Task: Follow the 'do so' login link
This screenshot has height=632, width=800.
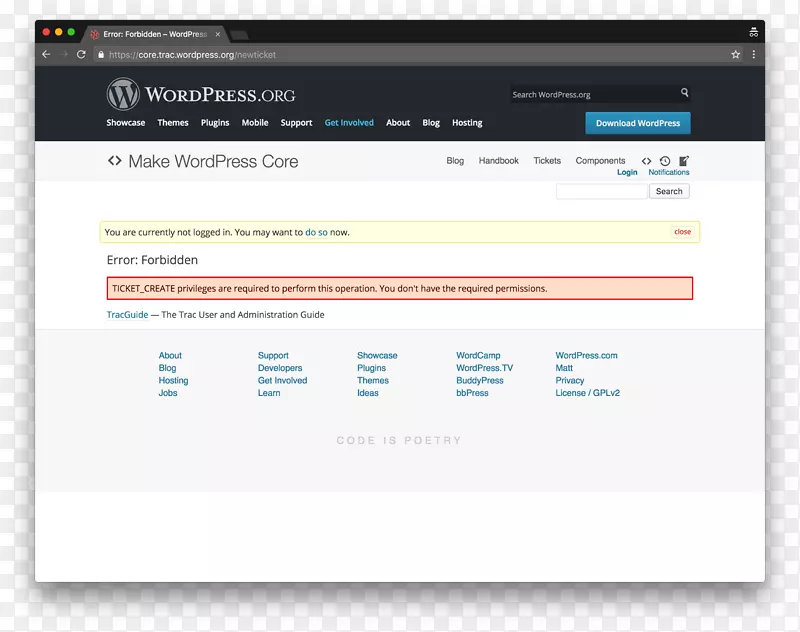Action: pos(316,232)
